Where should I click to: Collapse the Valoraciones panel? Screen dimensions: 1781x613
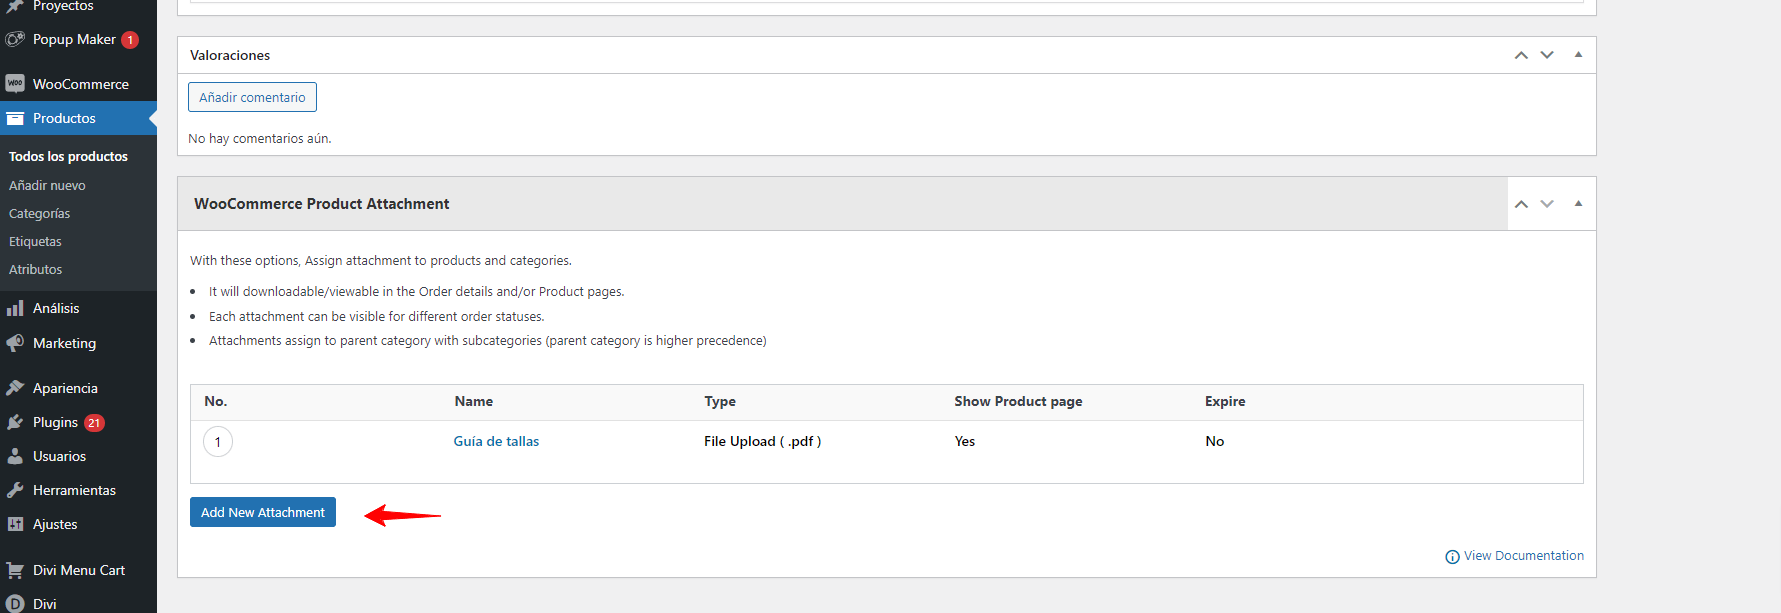click(x=1578, y=55)
